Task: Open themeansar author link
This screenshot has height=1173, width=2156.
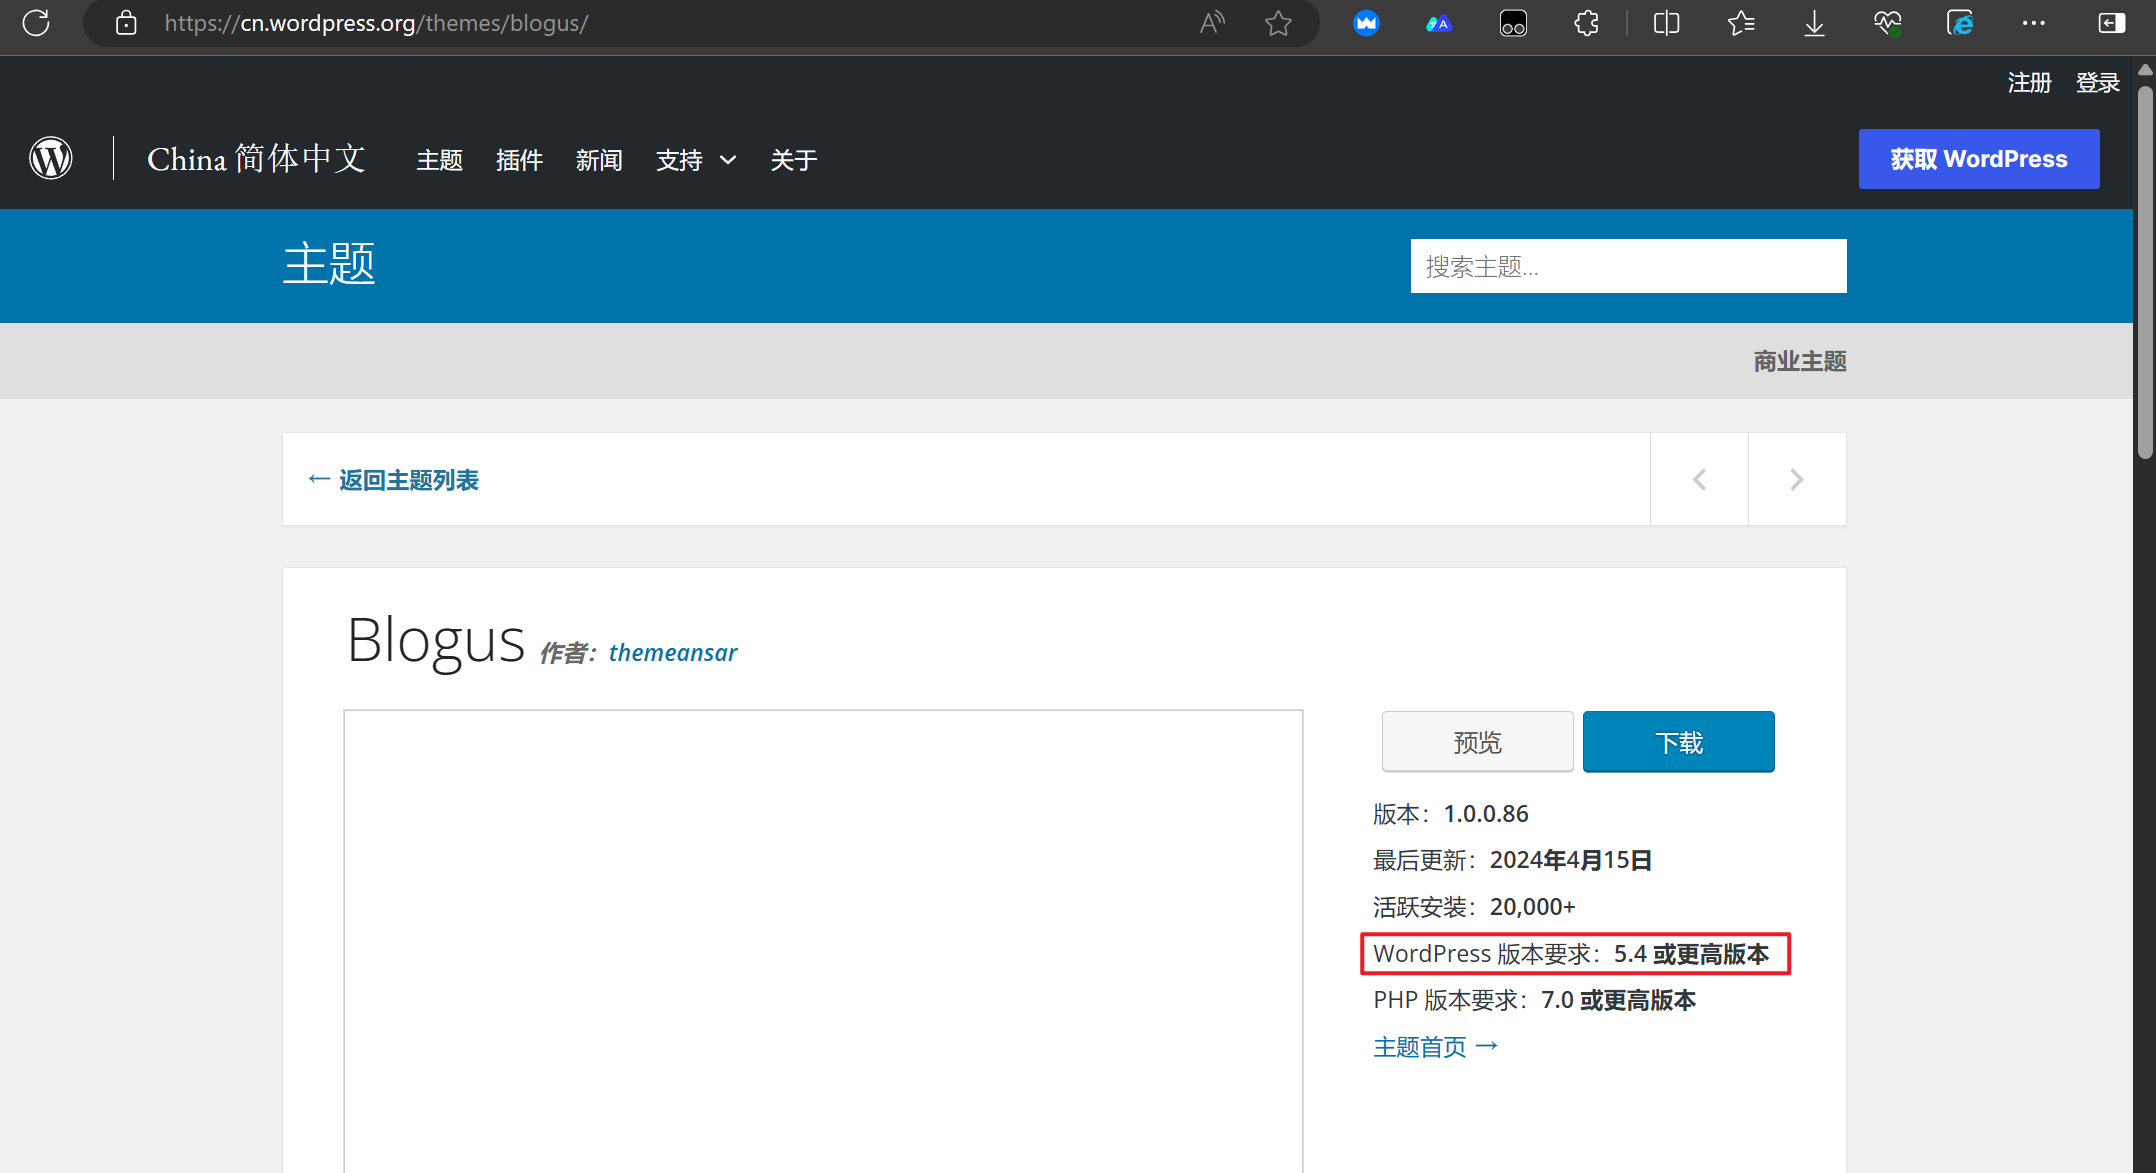Action: 672,653
